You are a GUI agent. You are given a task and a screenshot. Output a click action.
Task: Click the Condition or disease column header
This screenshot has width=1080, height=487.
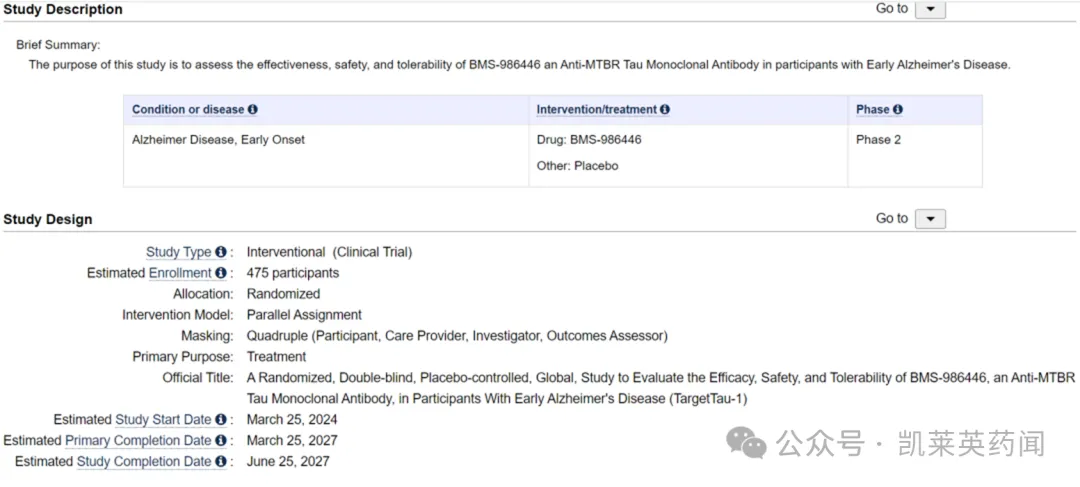pos(188,110)
